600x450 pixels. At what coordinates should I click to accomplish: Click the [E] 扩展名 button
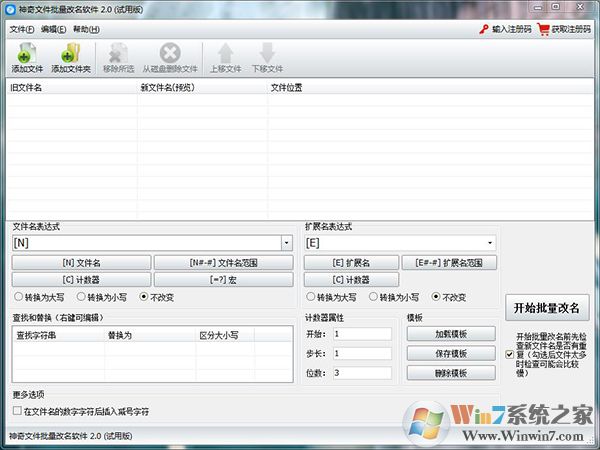pos(351,263)
